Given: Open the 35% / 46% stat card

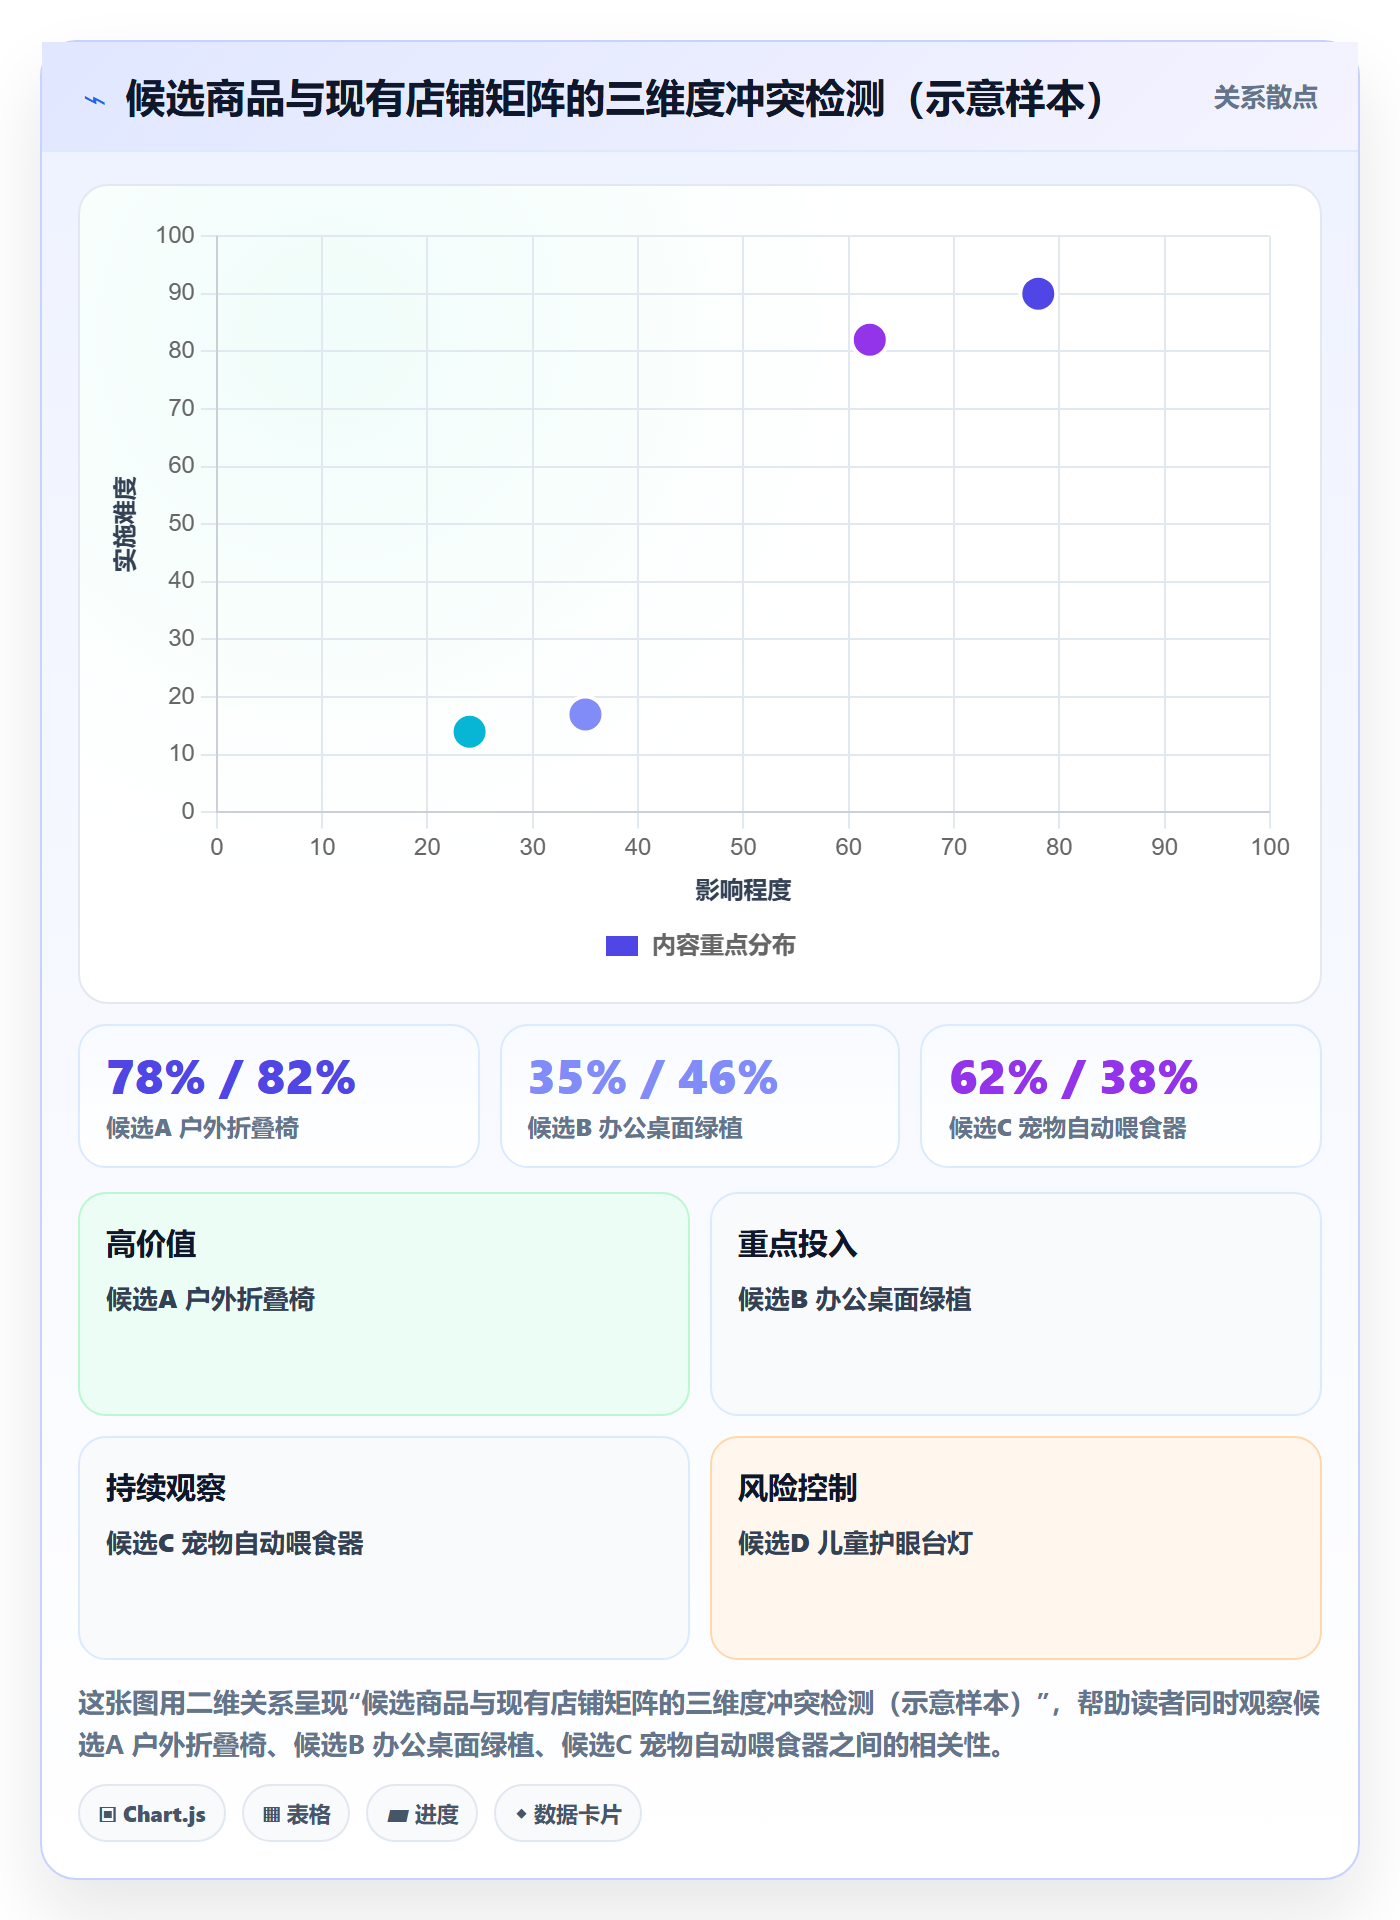Looking at the screenshot, I should coord(700,1096).
